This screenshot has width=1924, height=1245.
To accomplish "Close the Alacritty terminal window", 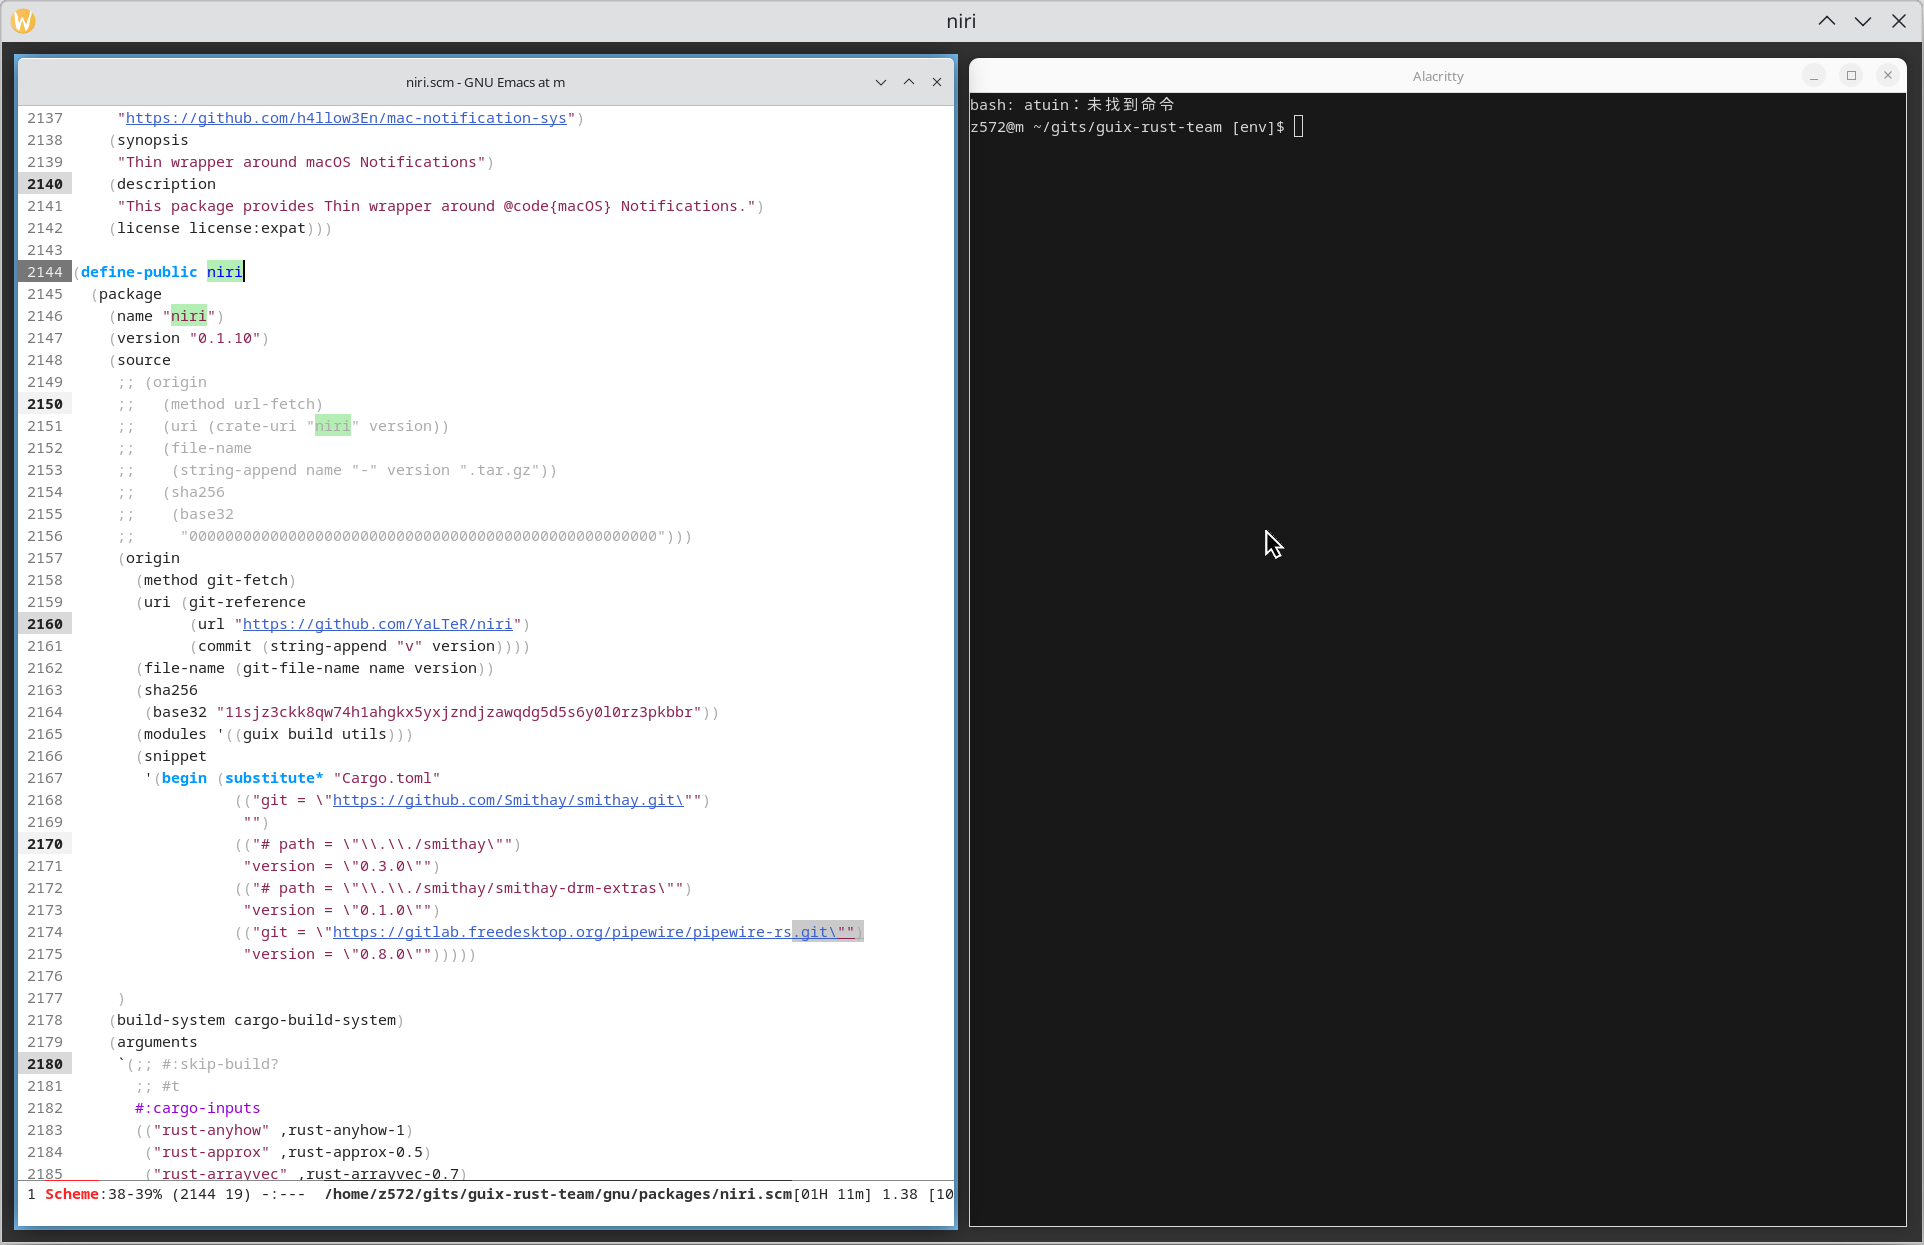I will click(x=1888, y=76).
